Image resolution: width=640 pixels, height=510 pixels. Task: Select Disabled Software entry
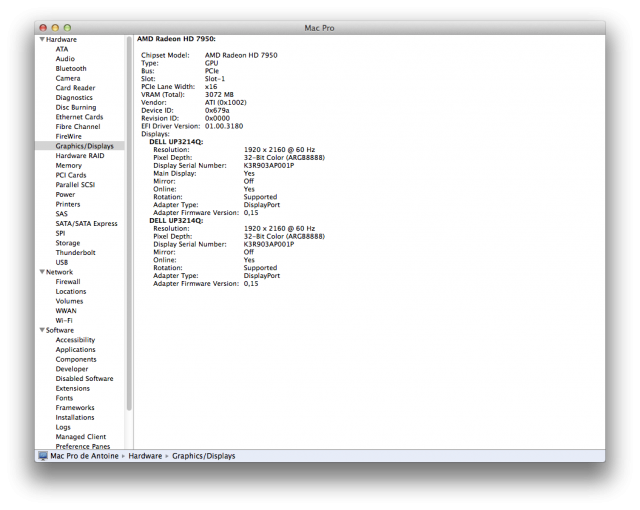pyautogui.click(x=84, y=379)
